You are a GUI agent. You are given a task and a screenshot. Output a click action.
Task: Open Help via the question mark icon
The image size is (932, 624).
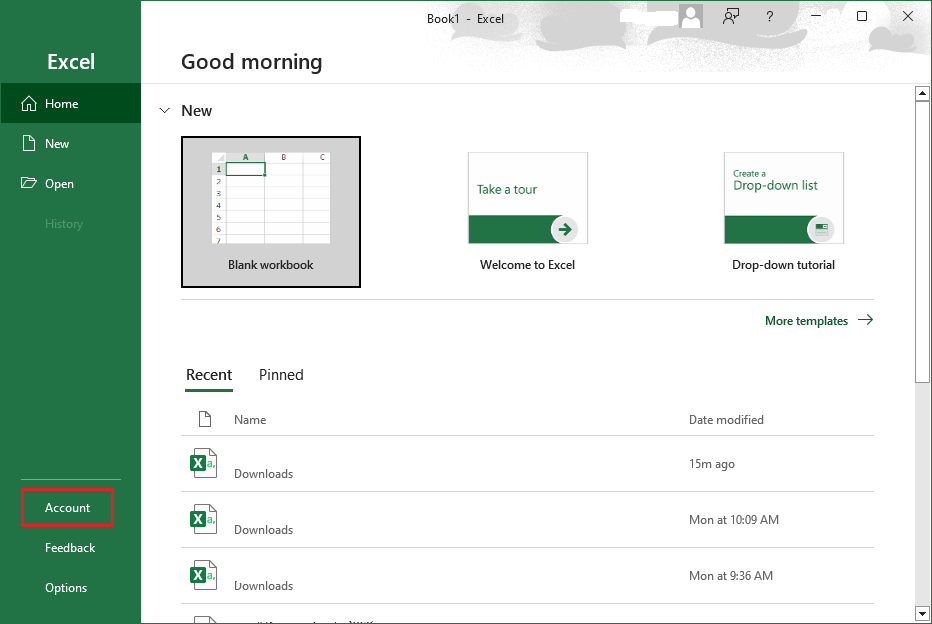pyautogui.click(x=769, y=17)
